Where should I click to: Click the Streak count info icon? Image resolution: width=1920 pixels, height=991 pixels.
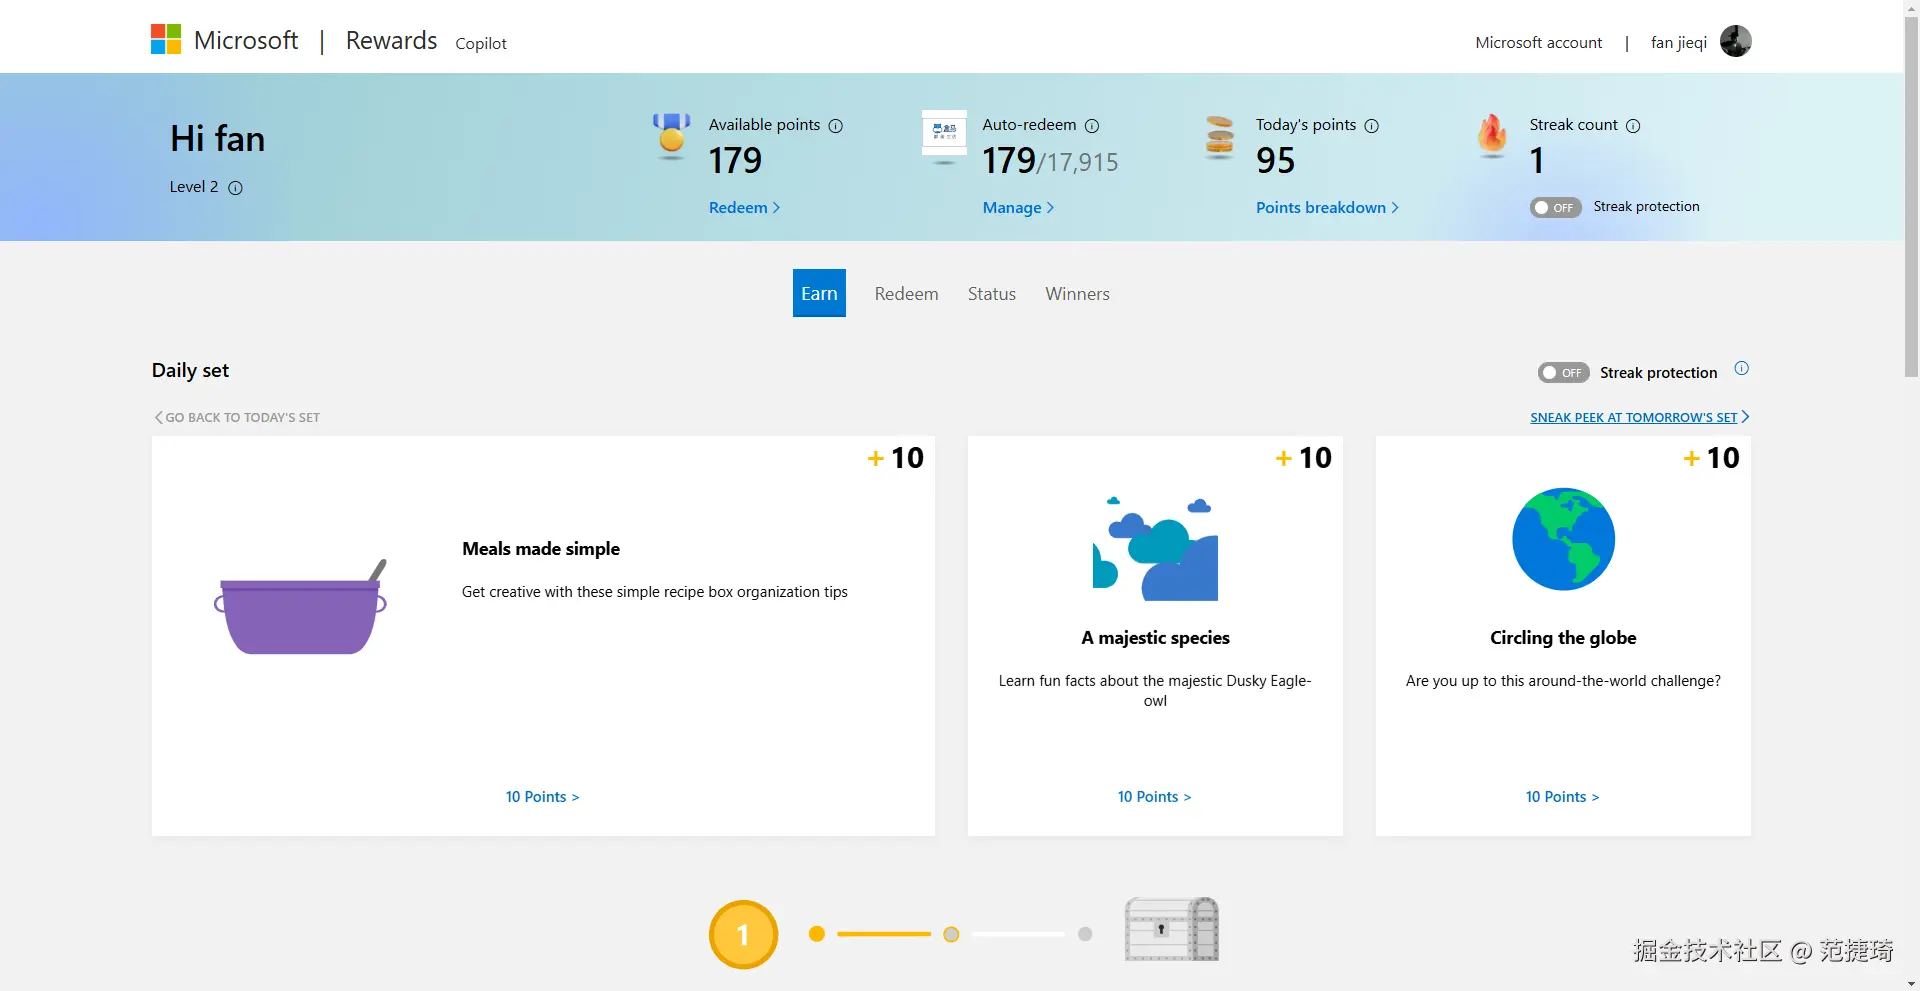1633,126
